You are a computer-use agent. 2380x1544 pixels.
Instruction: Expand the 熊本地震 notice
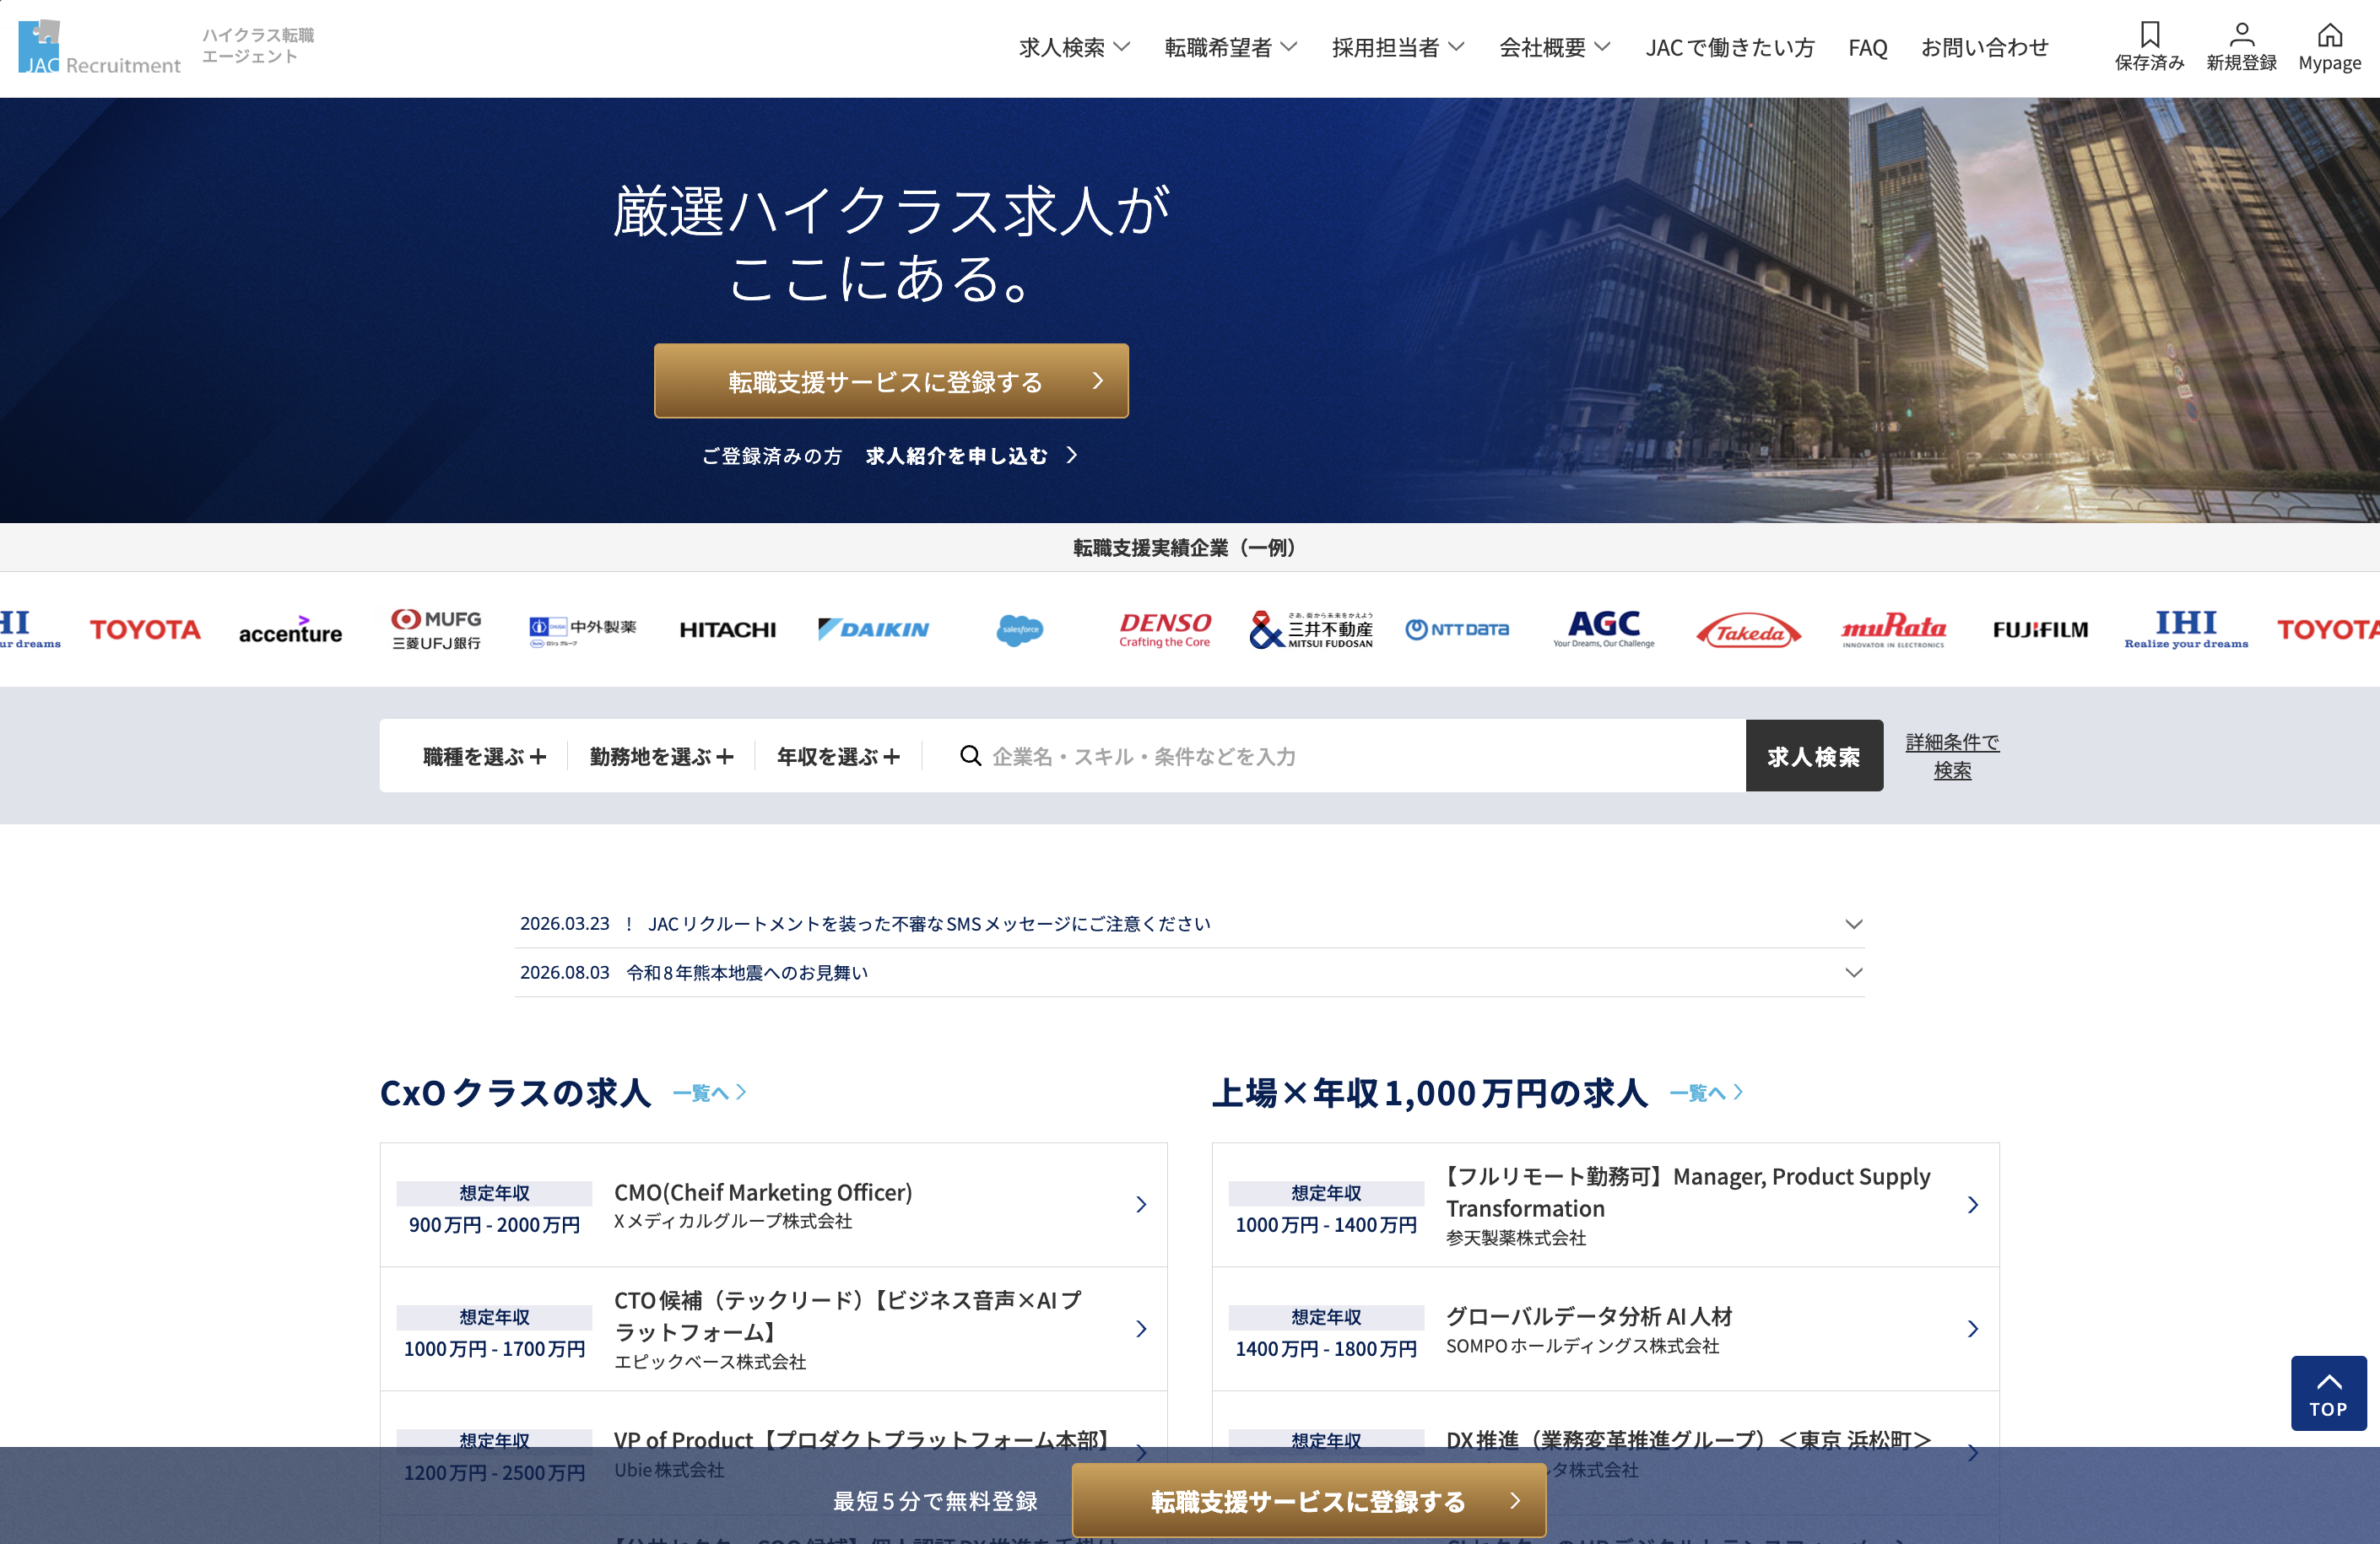tap(1189, 972)
